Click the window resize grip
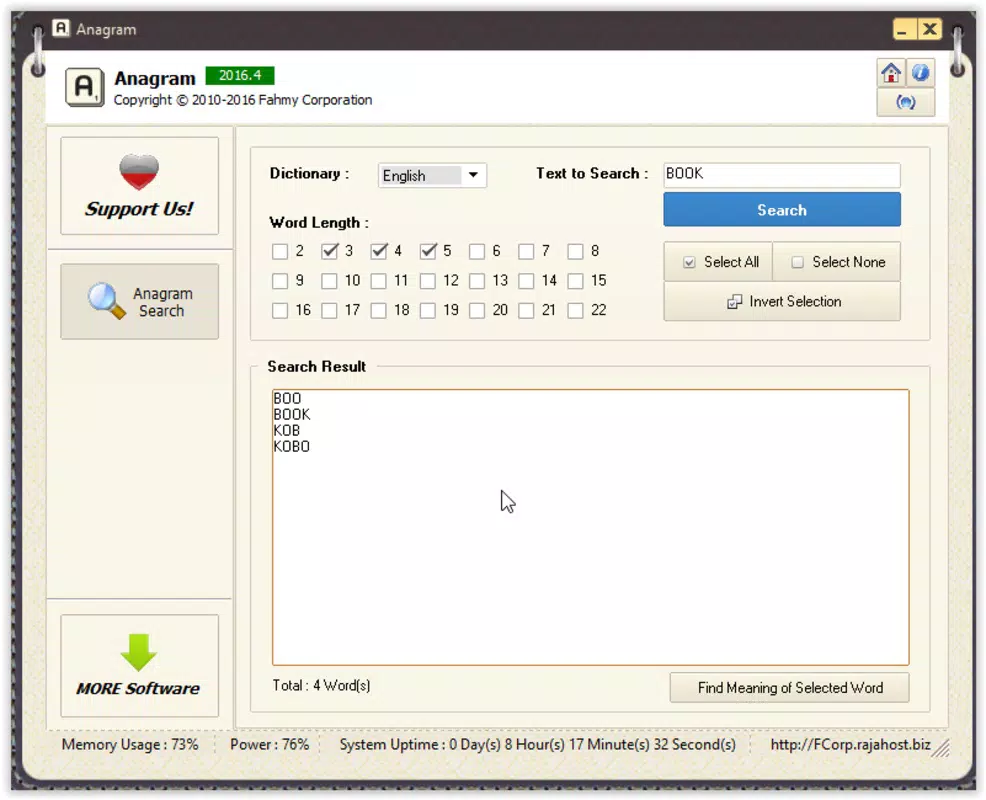The width and height of the screenshot is (986, 800). click(941, 748)
